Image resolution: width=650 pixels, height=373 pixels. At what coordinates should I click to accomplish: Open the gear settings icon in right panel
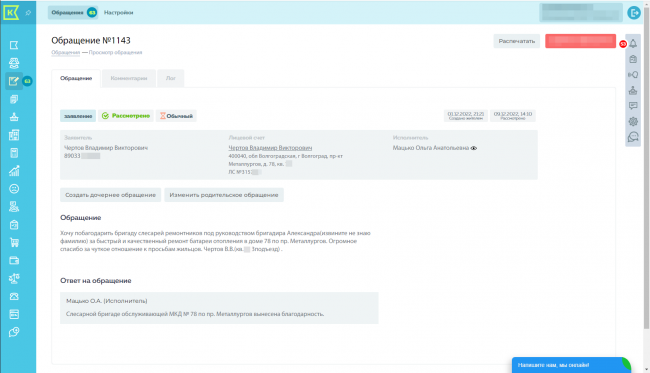(x=633, y=121)
